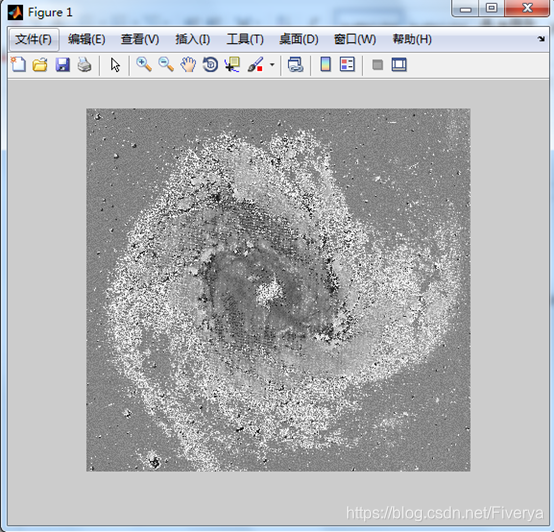
Task: Activate the Zoom In tool
Action: (144, 65)
